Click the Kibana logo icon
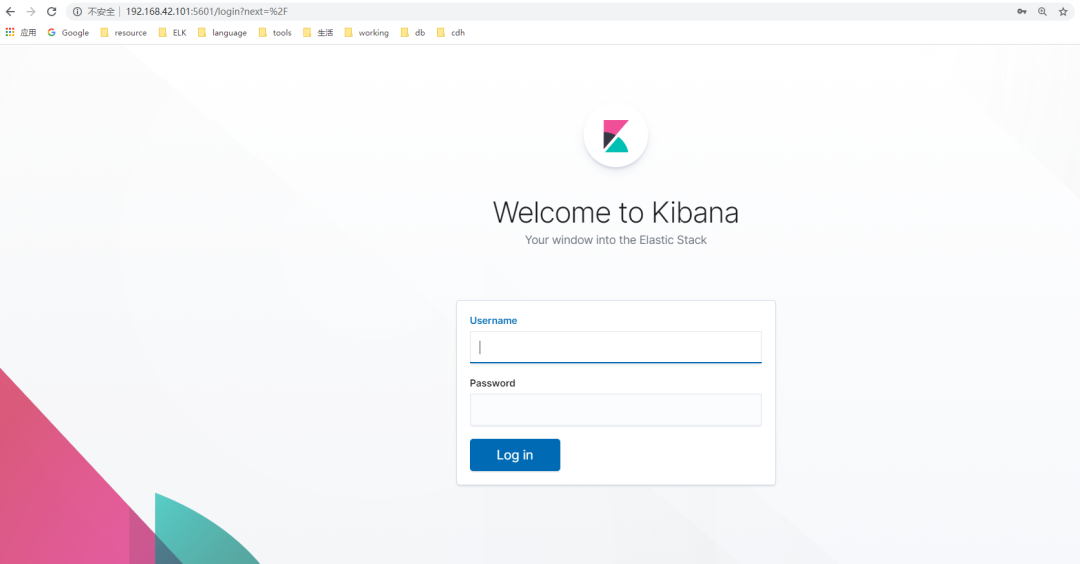 [616, 136]
